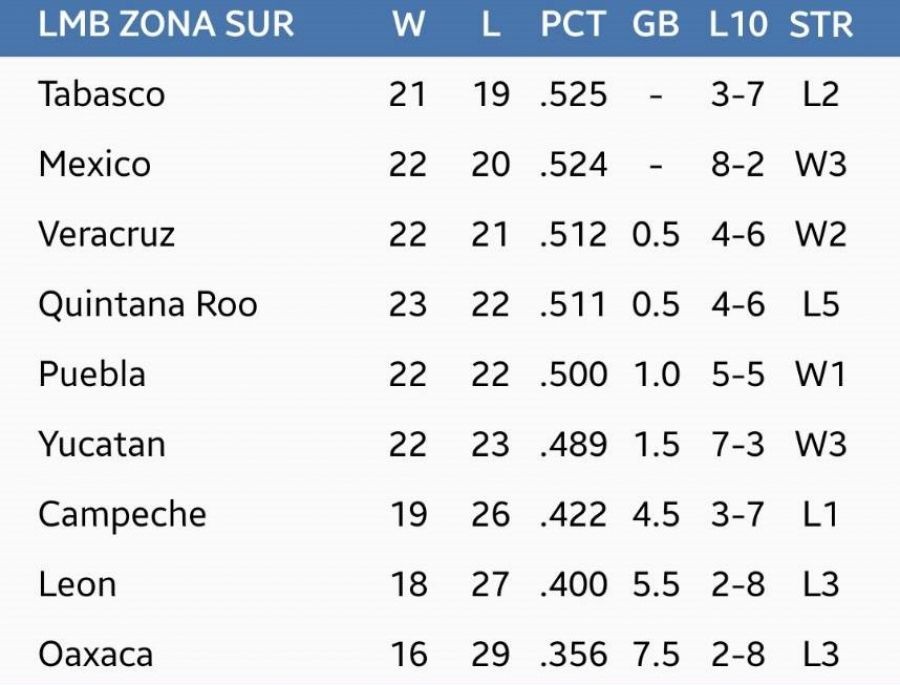Click the PCT column header
The image size is (900, 685).
573,24
